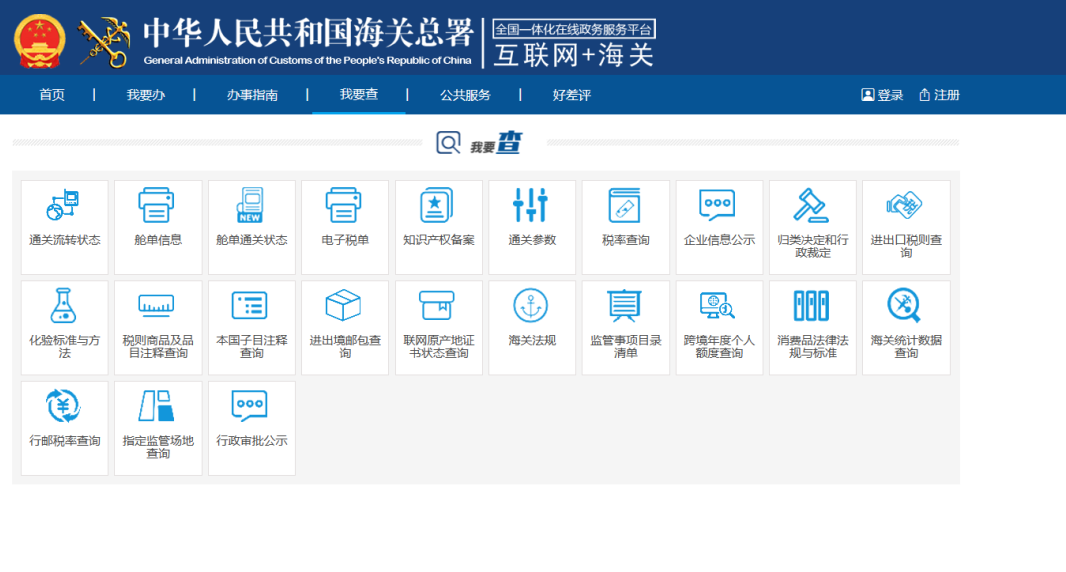The image size is (1066, 572).
Task: Select the 海关法规 anchor icon
Action: pos(531,306)
